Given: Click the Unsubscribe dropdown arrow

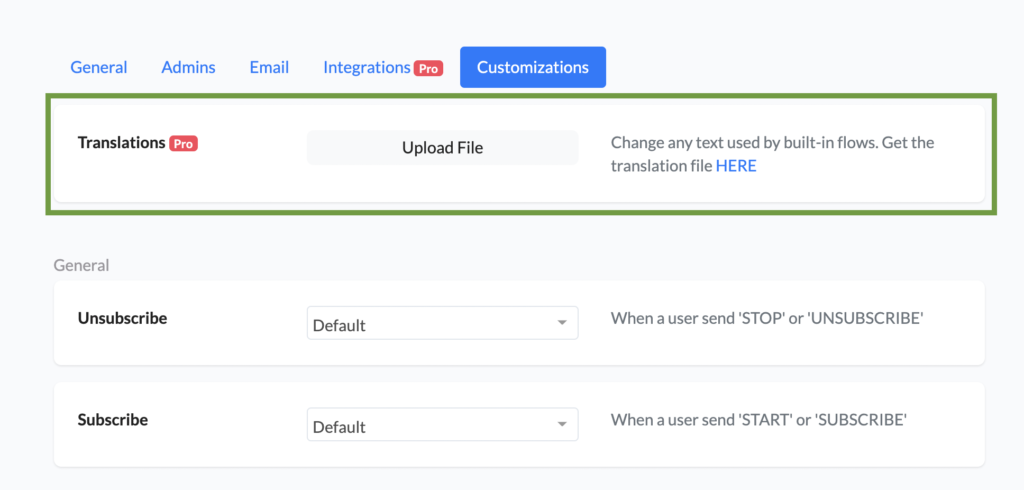Looking at the screenshot, I should click(562, 325).
